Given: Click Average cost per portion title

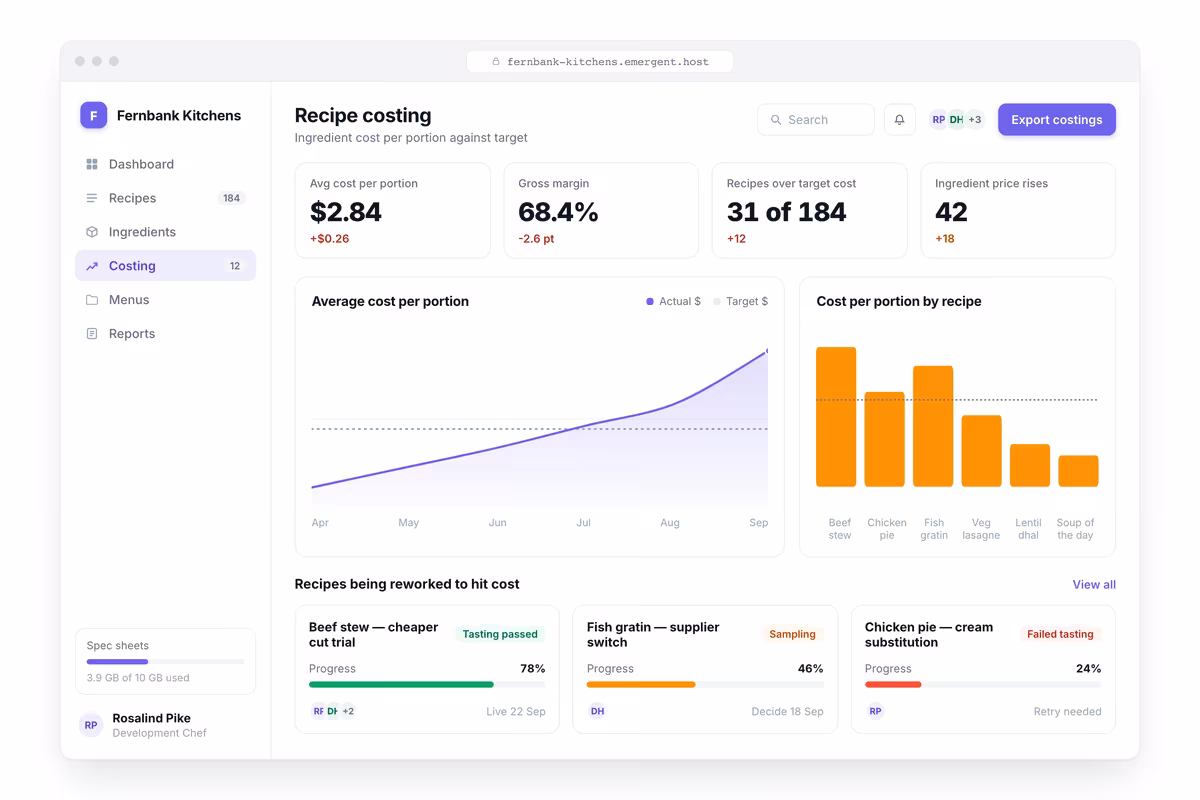Looking at the screenshot, I should click(x=390, y=301).
